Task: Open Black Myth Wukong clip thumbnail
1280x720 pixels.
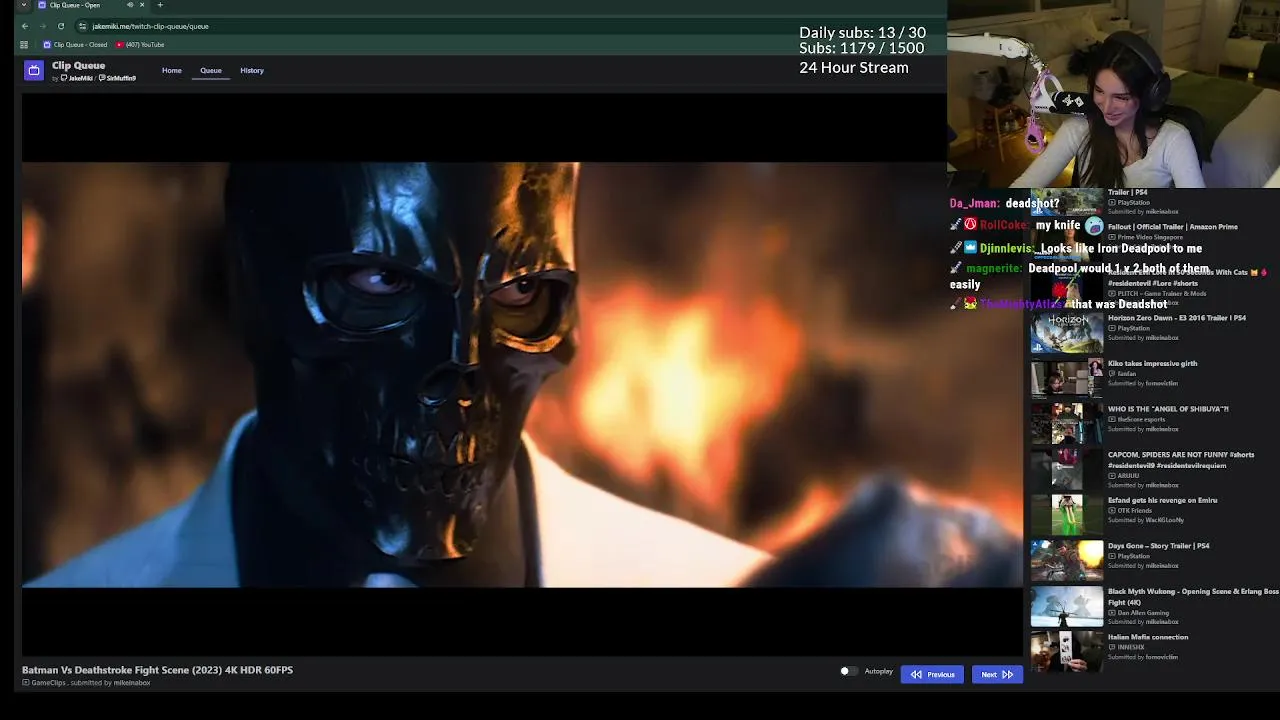Action: (x=1067, y=607)
